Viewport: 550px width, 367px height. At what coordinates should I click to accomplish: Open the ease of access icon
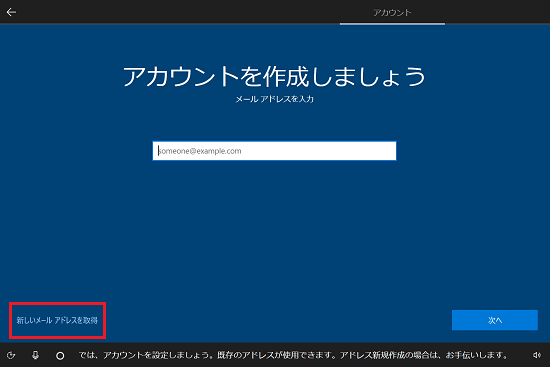pyautogui.click(x=11, y=355)
